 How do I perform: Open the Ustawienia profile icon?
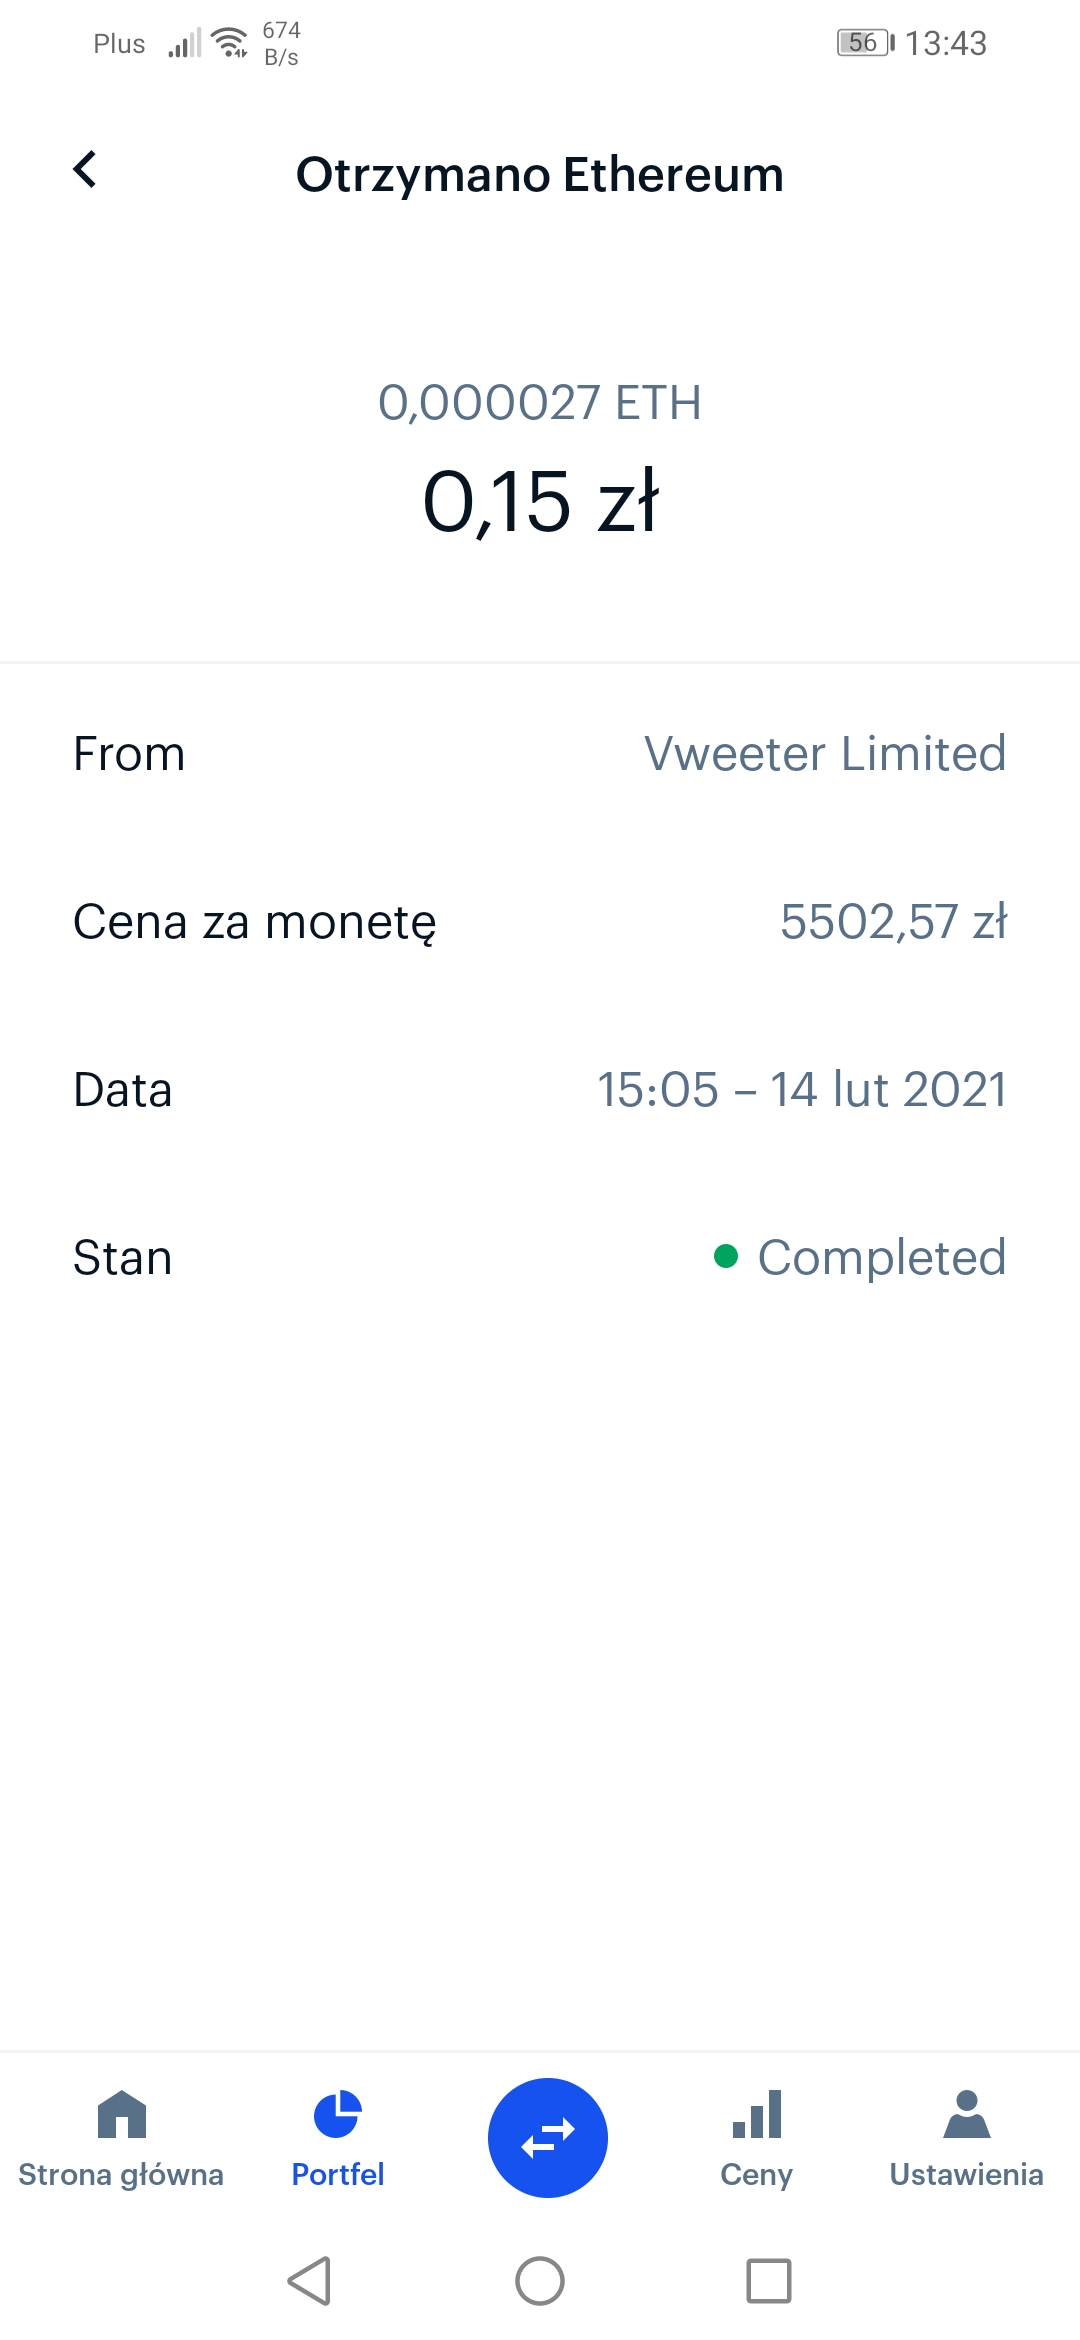[x=967, y=2114]
